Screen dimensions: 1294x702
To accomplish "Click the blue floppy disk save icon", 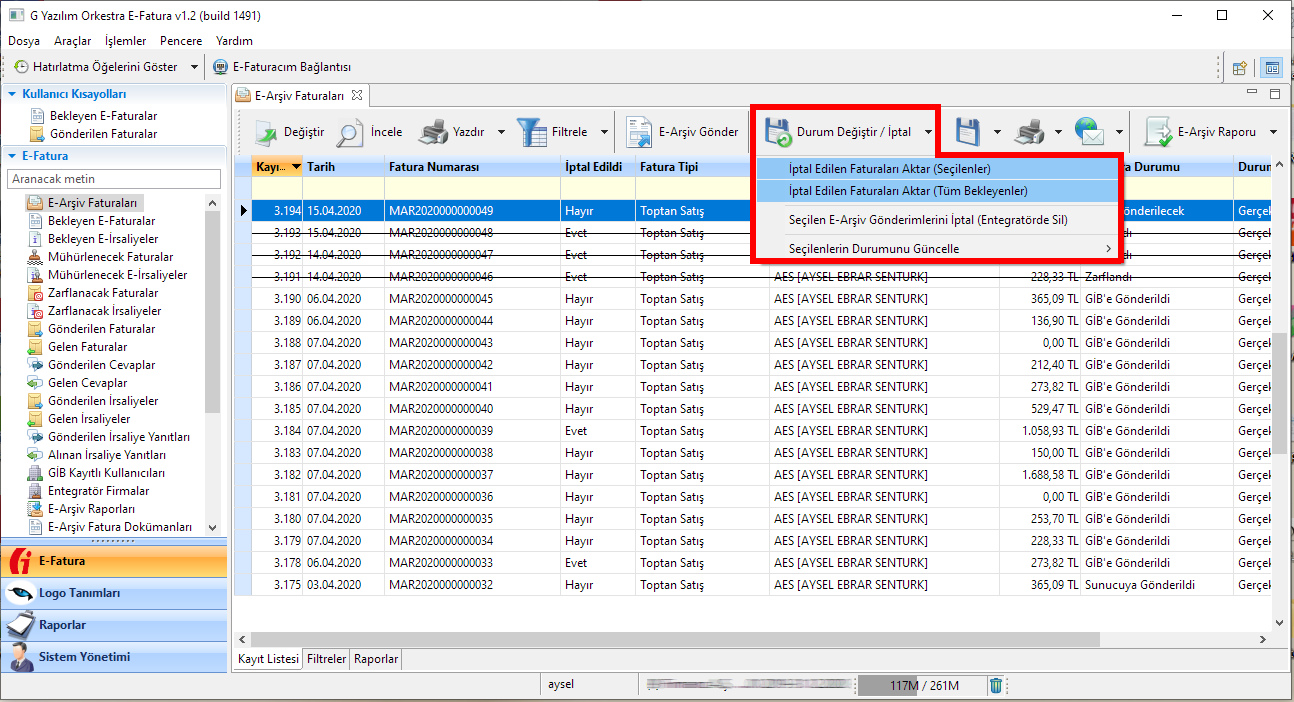I will coord(967,132).
